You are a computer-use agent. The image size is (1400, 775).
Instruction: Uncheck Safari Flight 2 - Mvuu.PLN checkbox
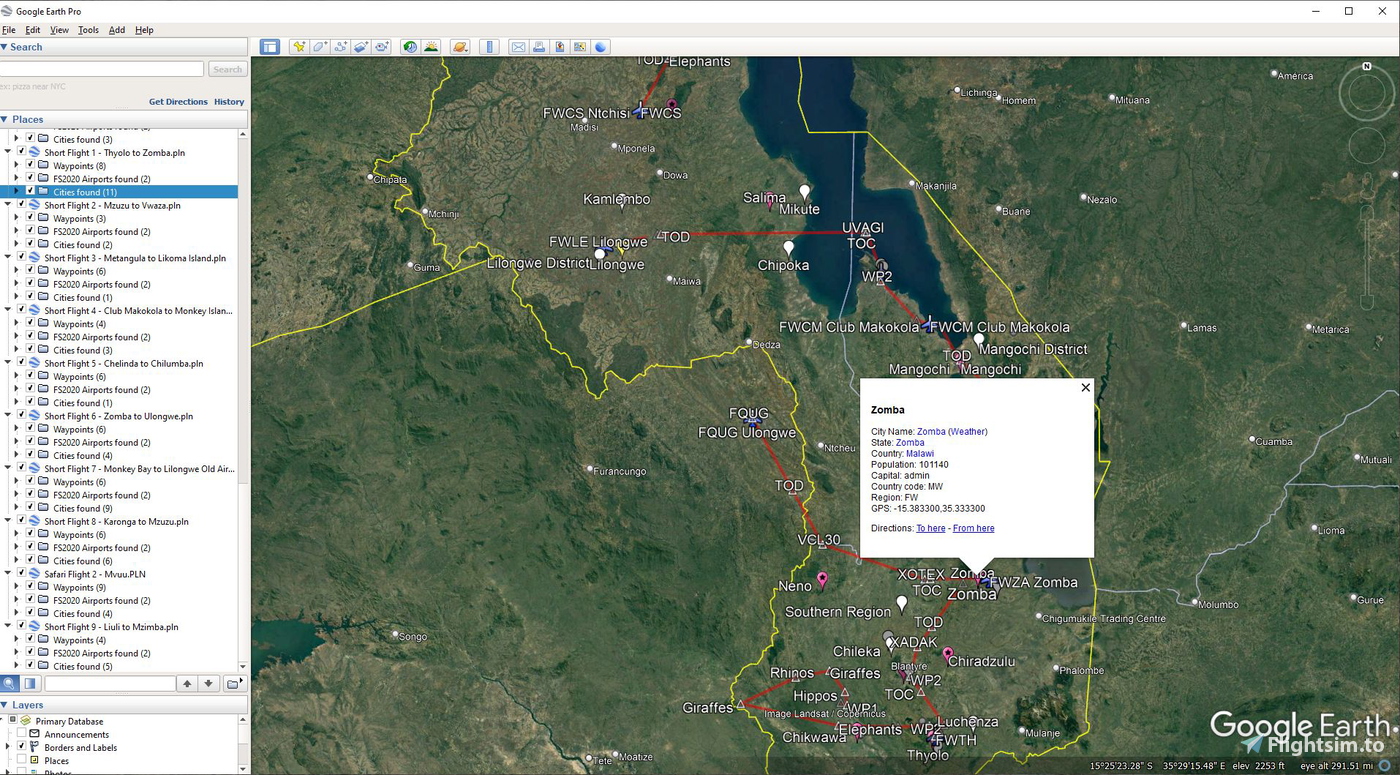pos(21,574)
